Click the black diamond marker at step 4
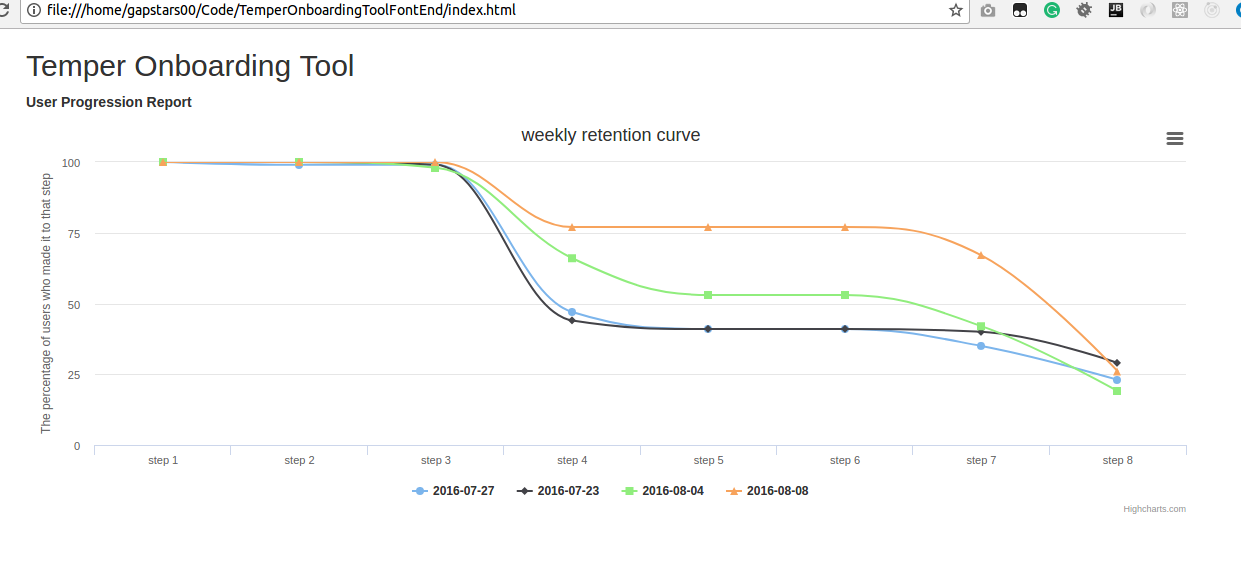 572,321
